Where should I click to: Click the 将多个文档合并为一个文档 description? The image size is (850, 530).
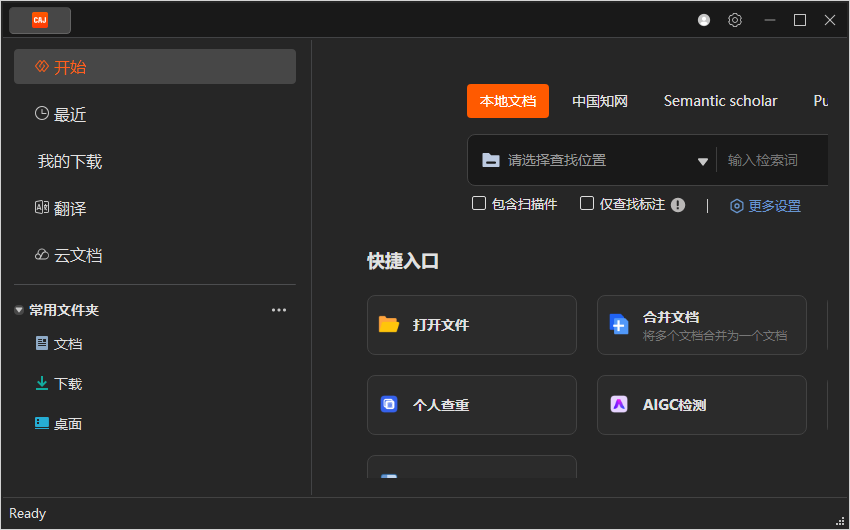click(714, 335)
